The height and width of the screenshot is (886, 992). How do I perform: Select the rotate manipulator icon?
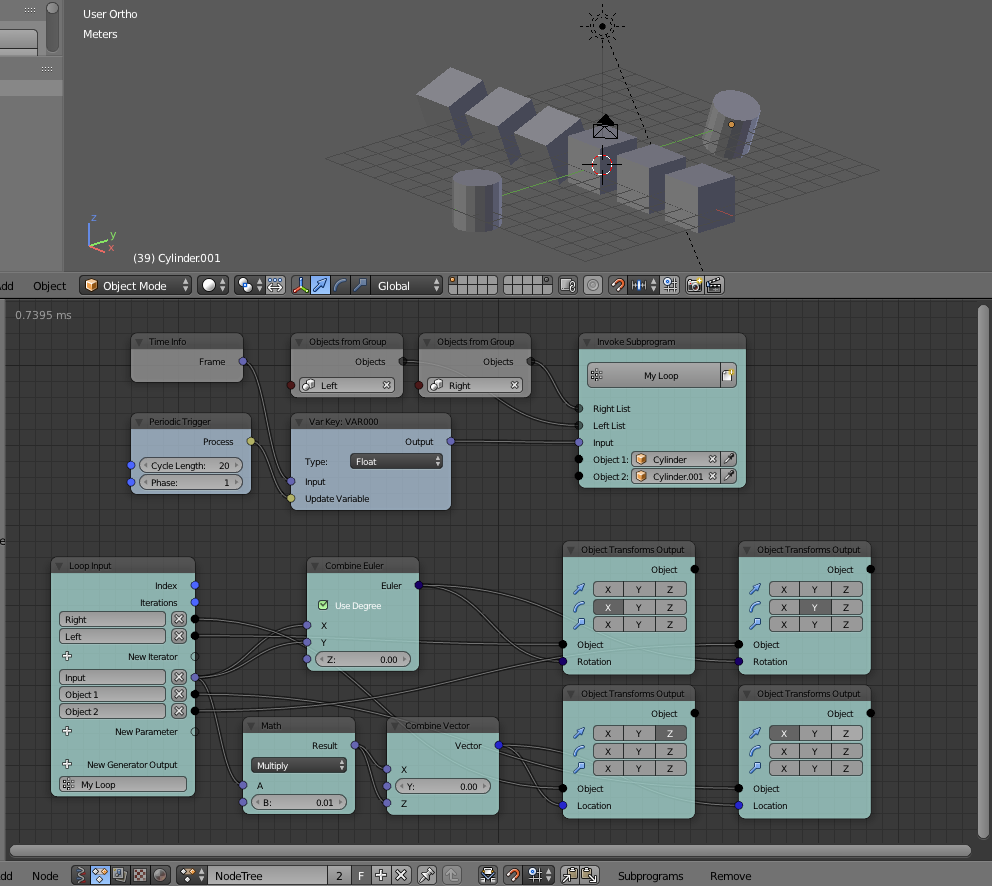[340, 285]
